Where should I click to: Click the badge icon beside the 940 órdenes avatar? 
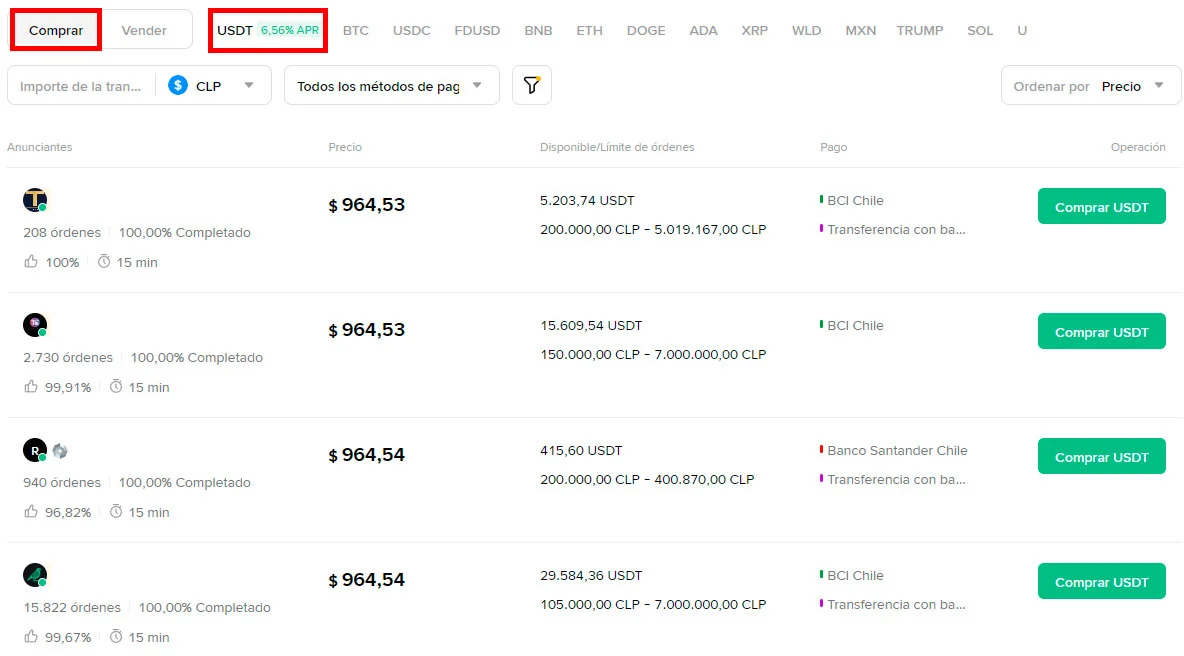[60, 451]
